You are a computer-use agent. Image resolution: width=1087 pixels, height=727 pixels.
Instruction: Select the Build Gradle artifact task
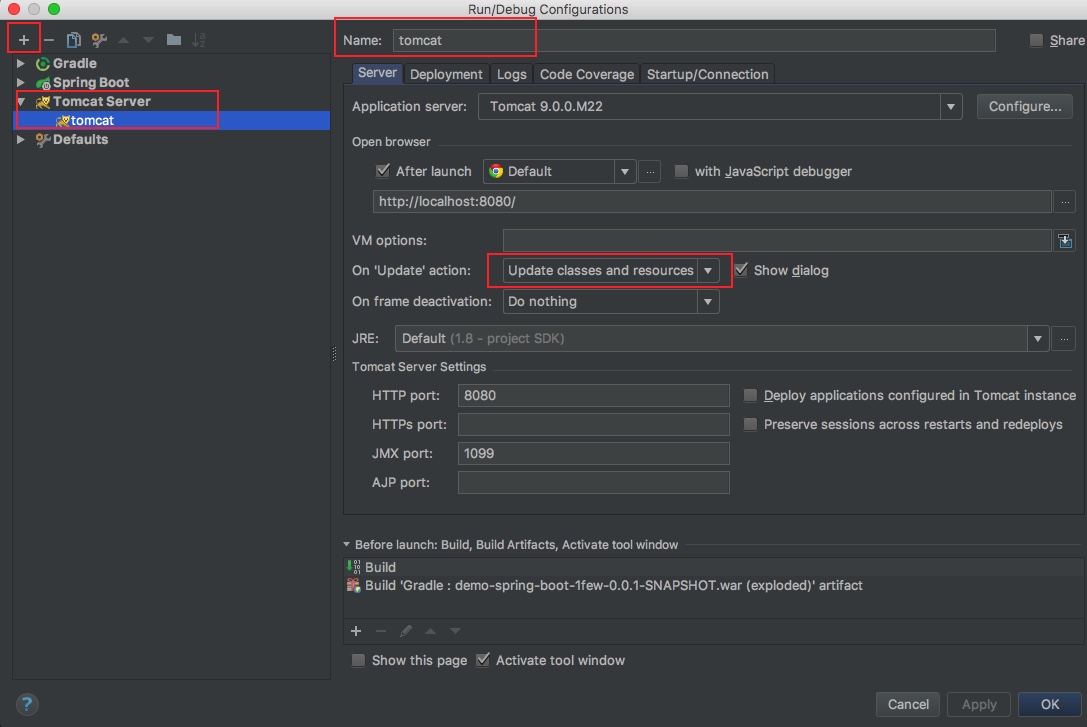tap(714, 586)
